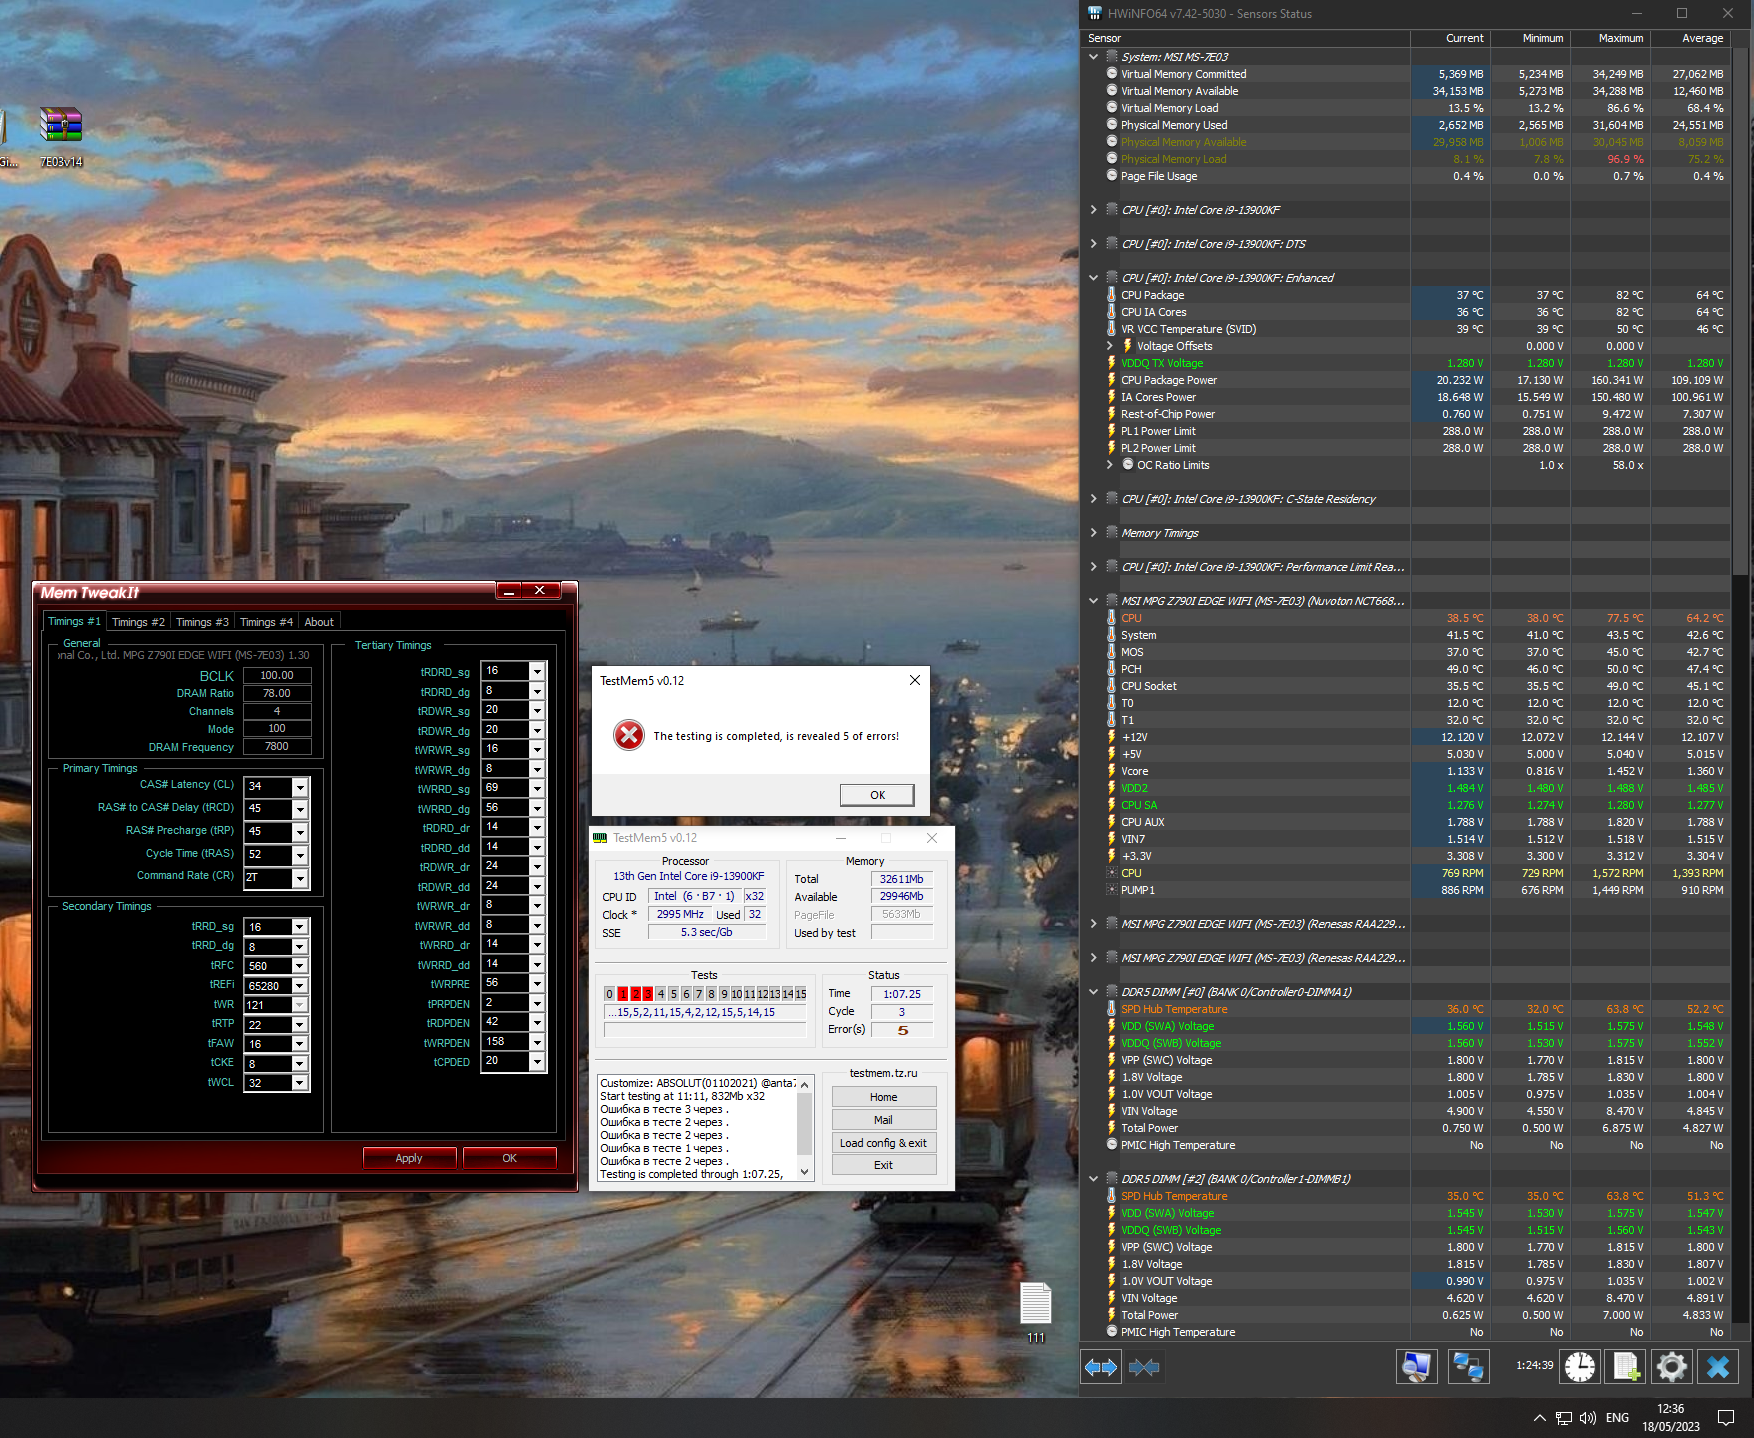The width and height of the screenshot is (1754, 1438).
Task: Click Apply in Mem TweakIt
Action: coord(409,1158)
